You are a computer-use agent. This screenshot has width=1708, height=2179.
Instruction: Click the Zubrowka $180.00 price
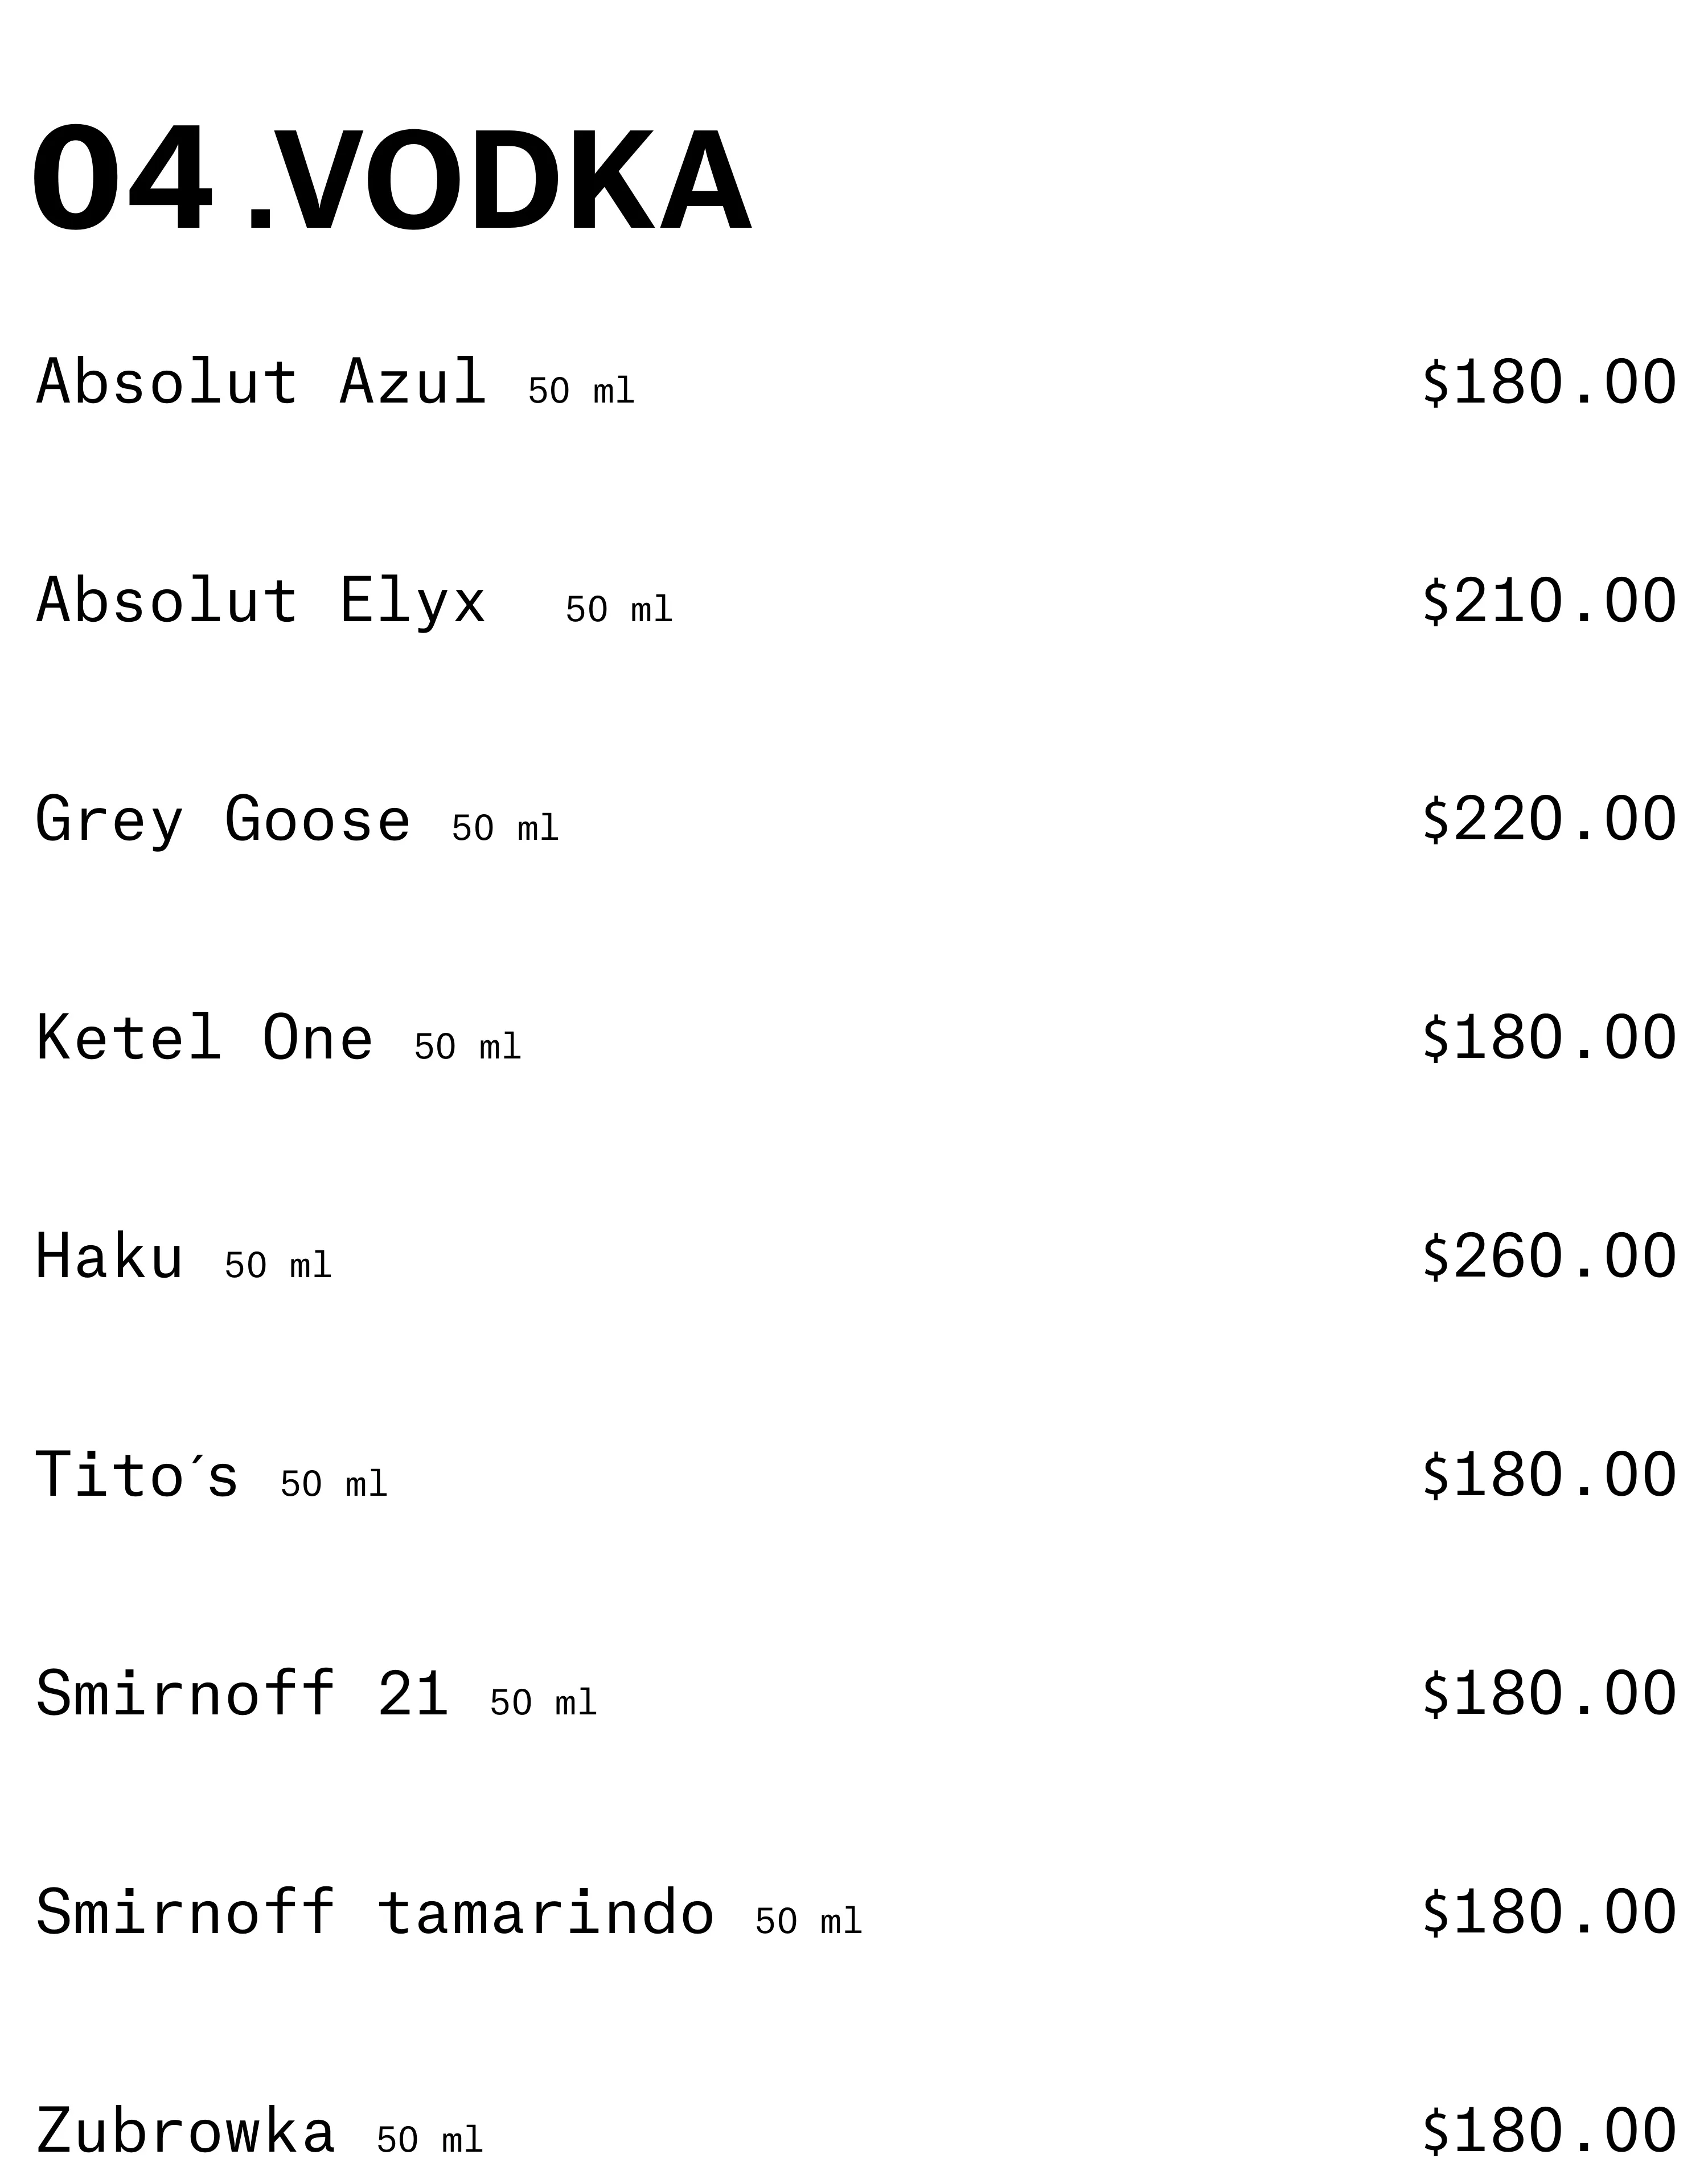click(1549, 2130)
